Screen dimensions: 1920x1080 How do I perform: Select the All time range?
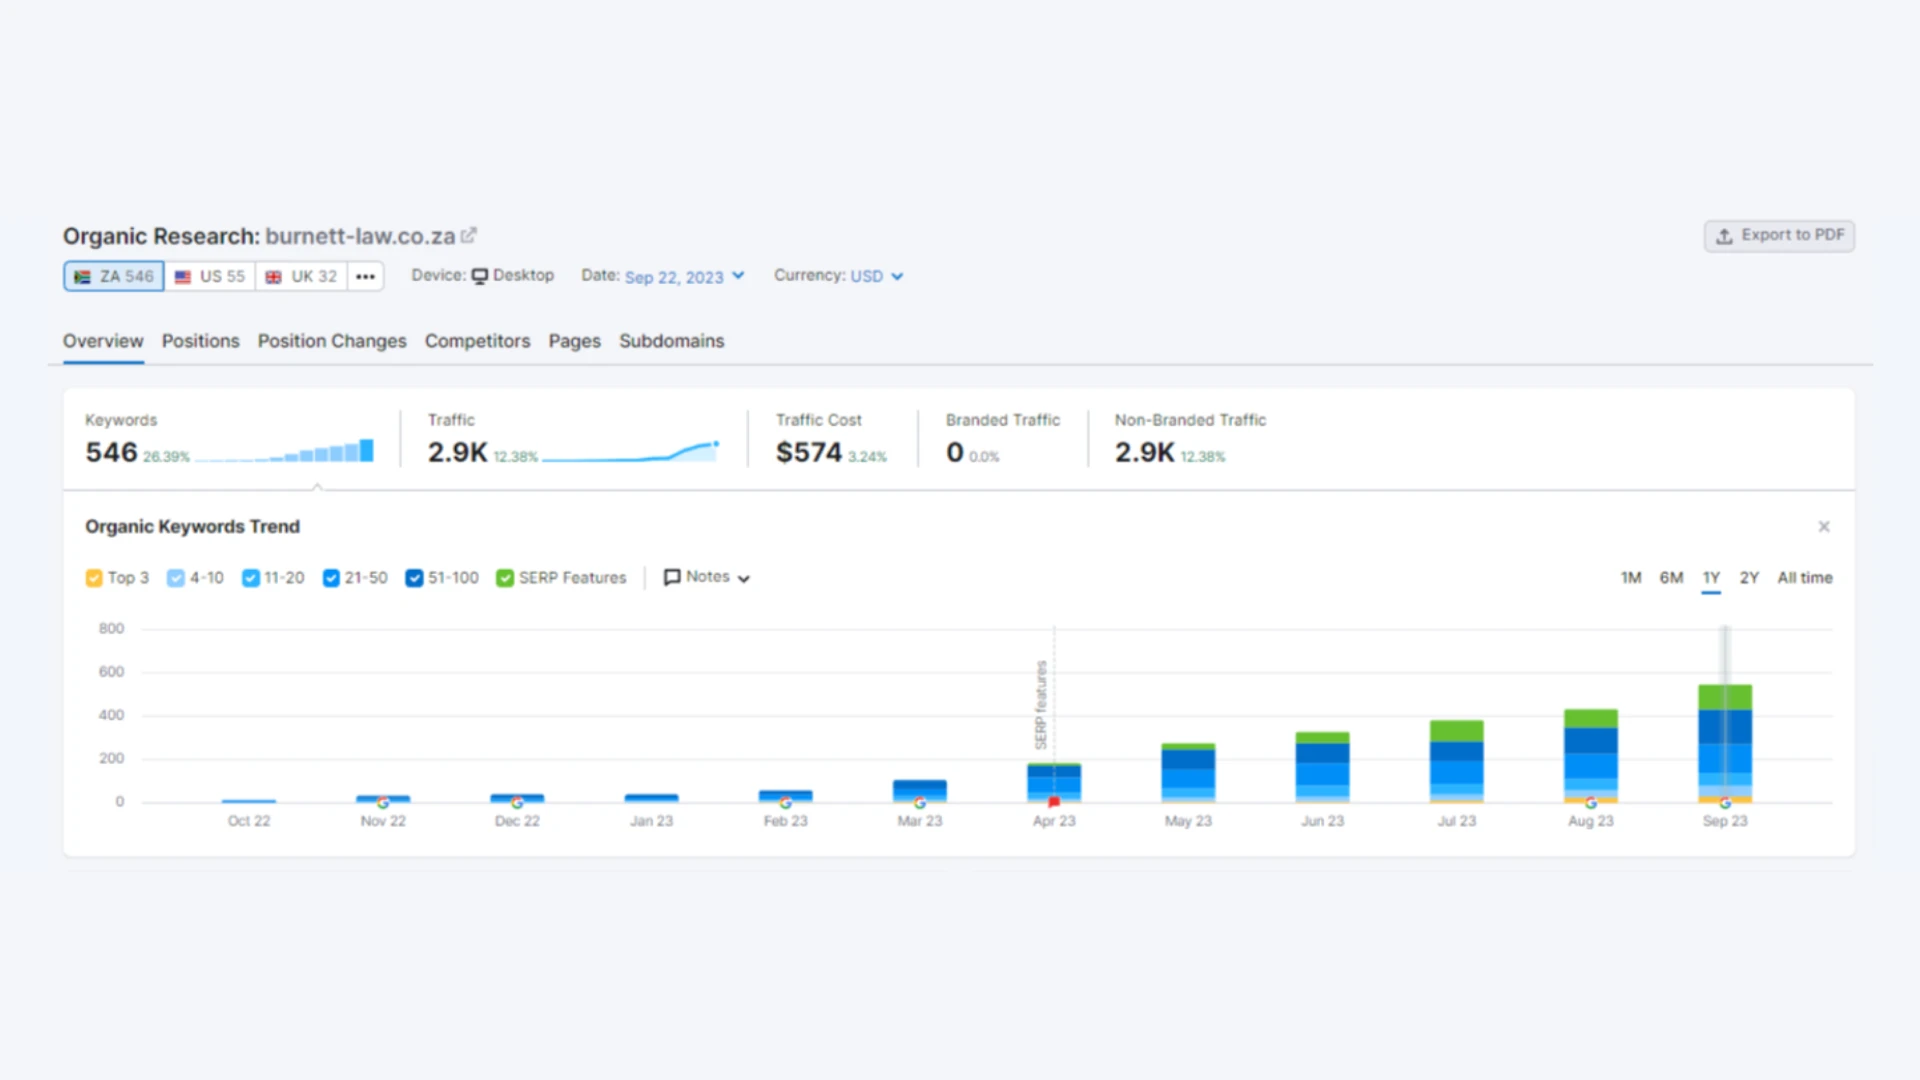point(1805,578)
